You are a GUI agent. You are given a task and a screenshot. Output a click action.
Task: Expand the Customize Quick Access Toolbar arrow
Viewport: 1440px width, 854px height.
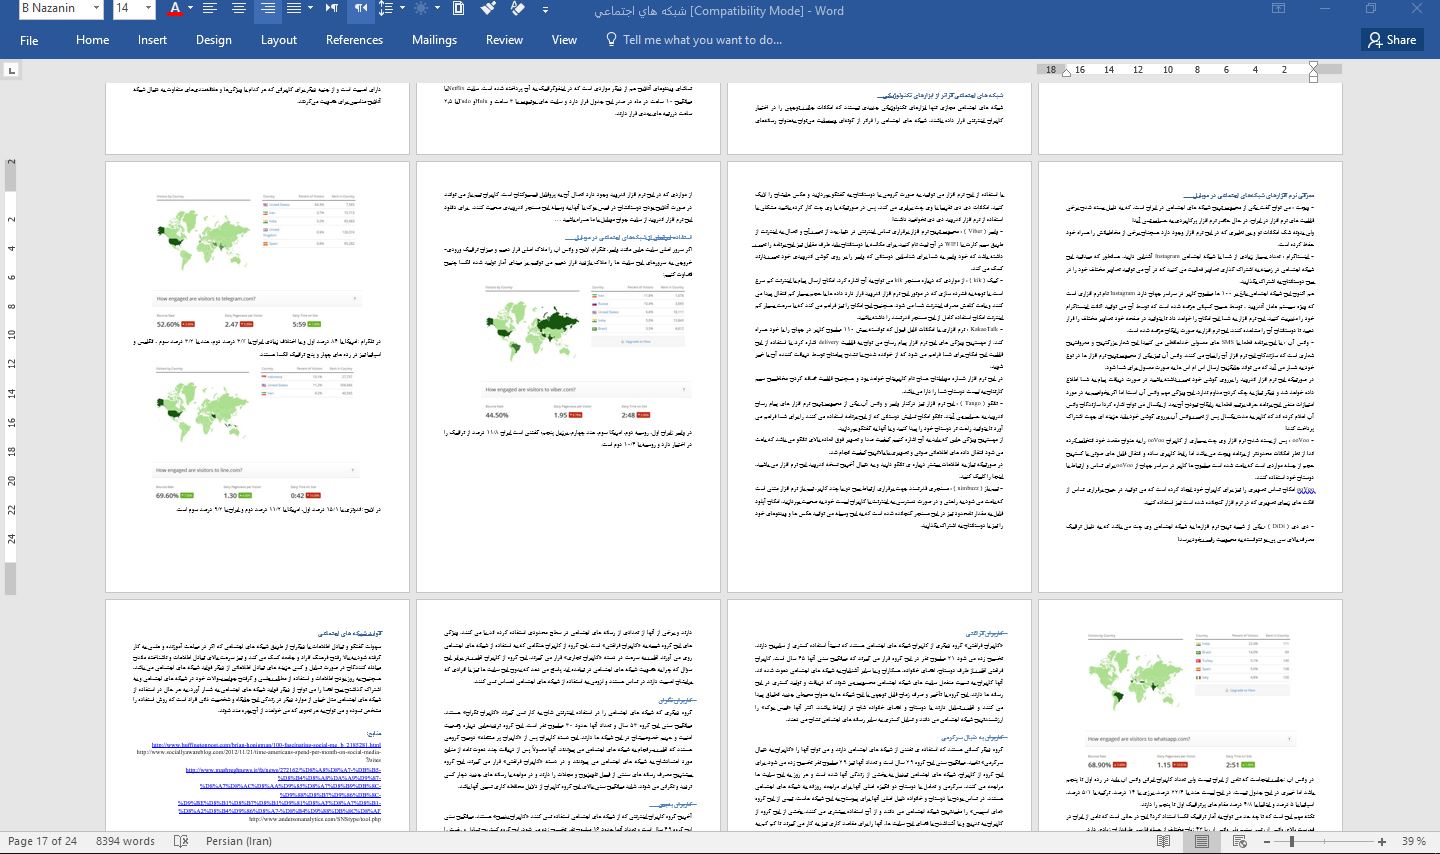pyautogui.click(x=545, y=10)
